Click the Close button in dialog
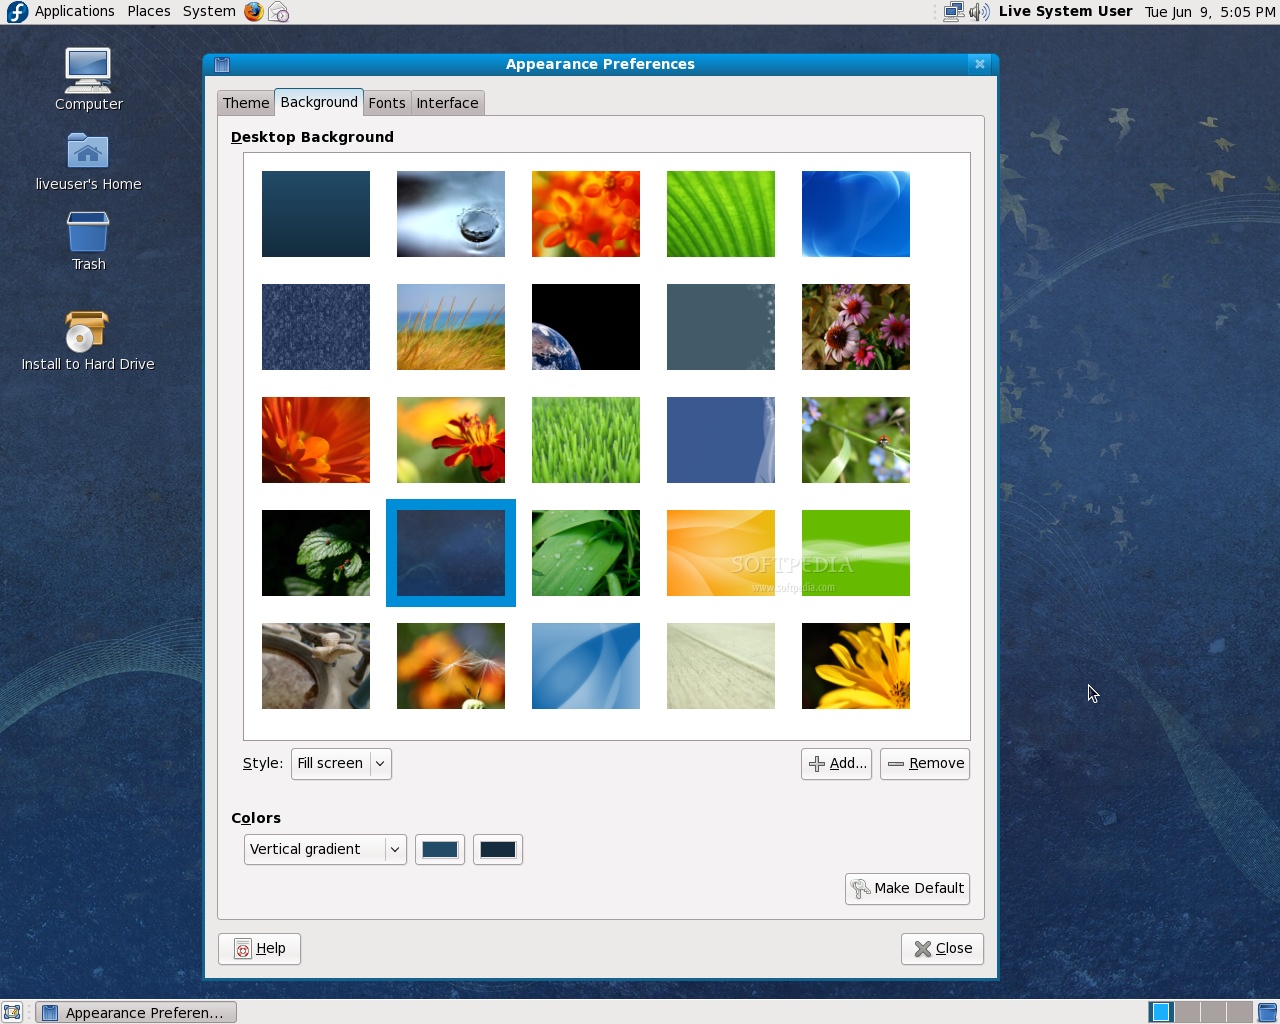1280x1024 pixels. pos(942,949)
